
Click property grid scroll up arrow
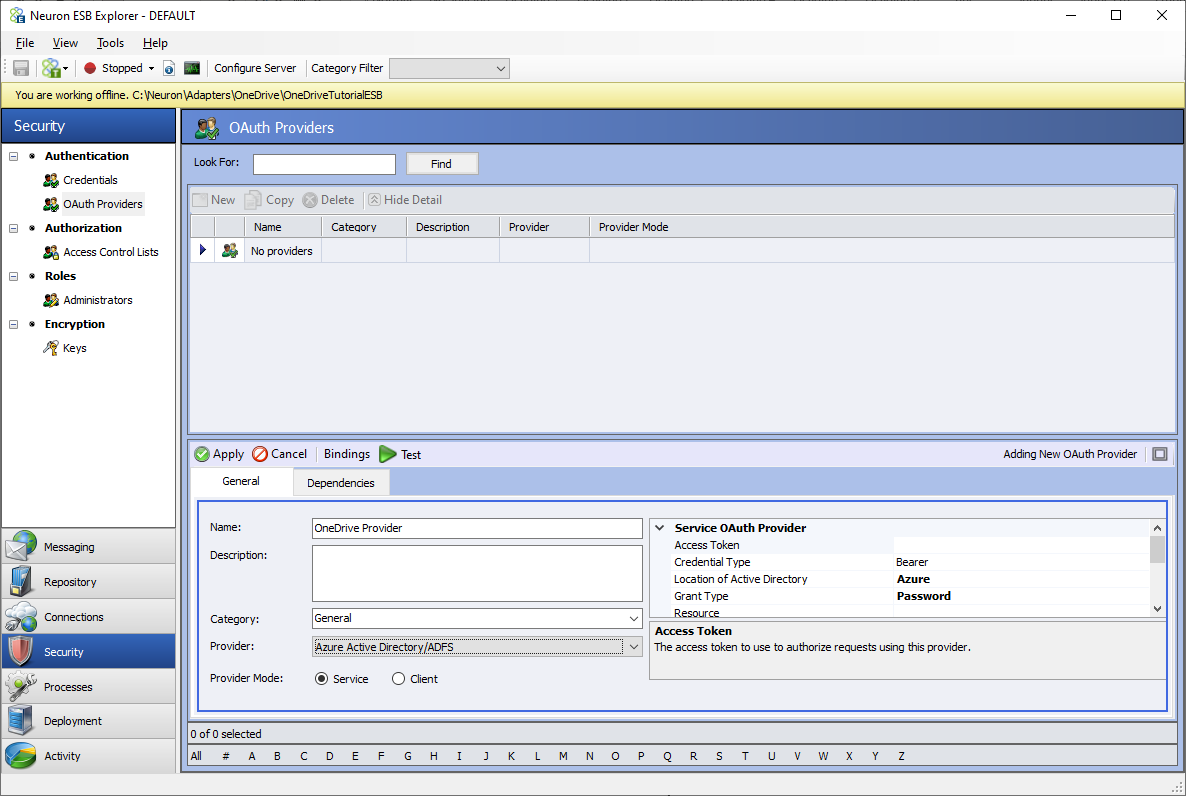click(x=1157, y=528)
